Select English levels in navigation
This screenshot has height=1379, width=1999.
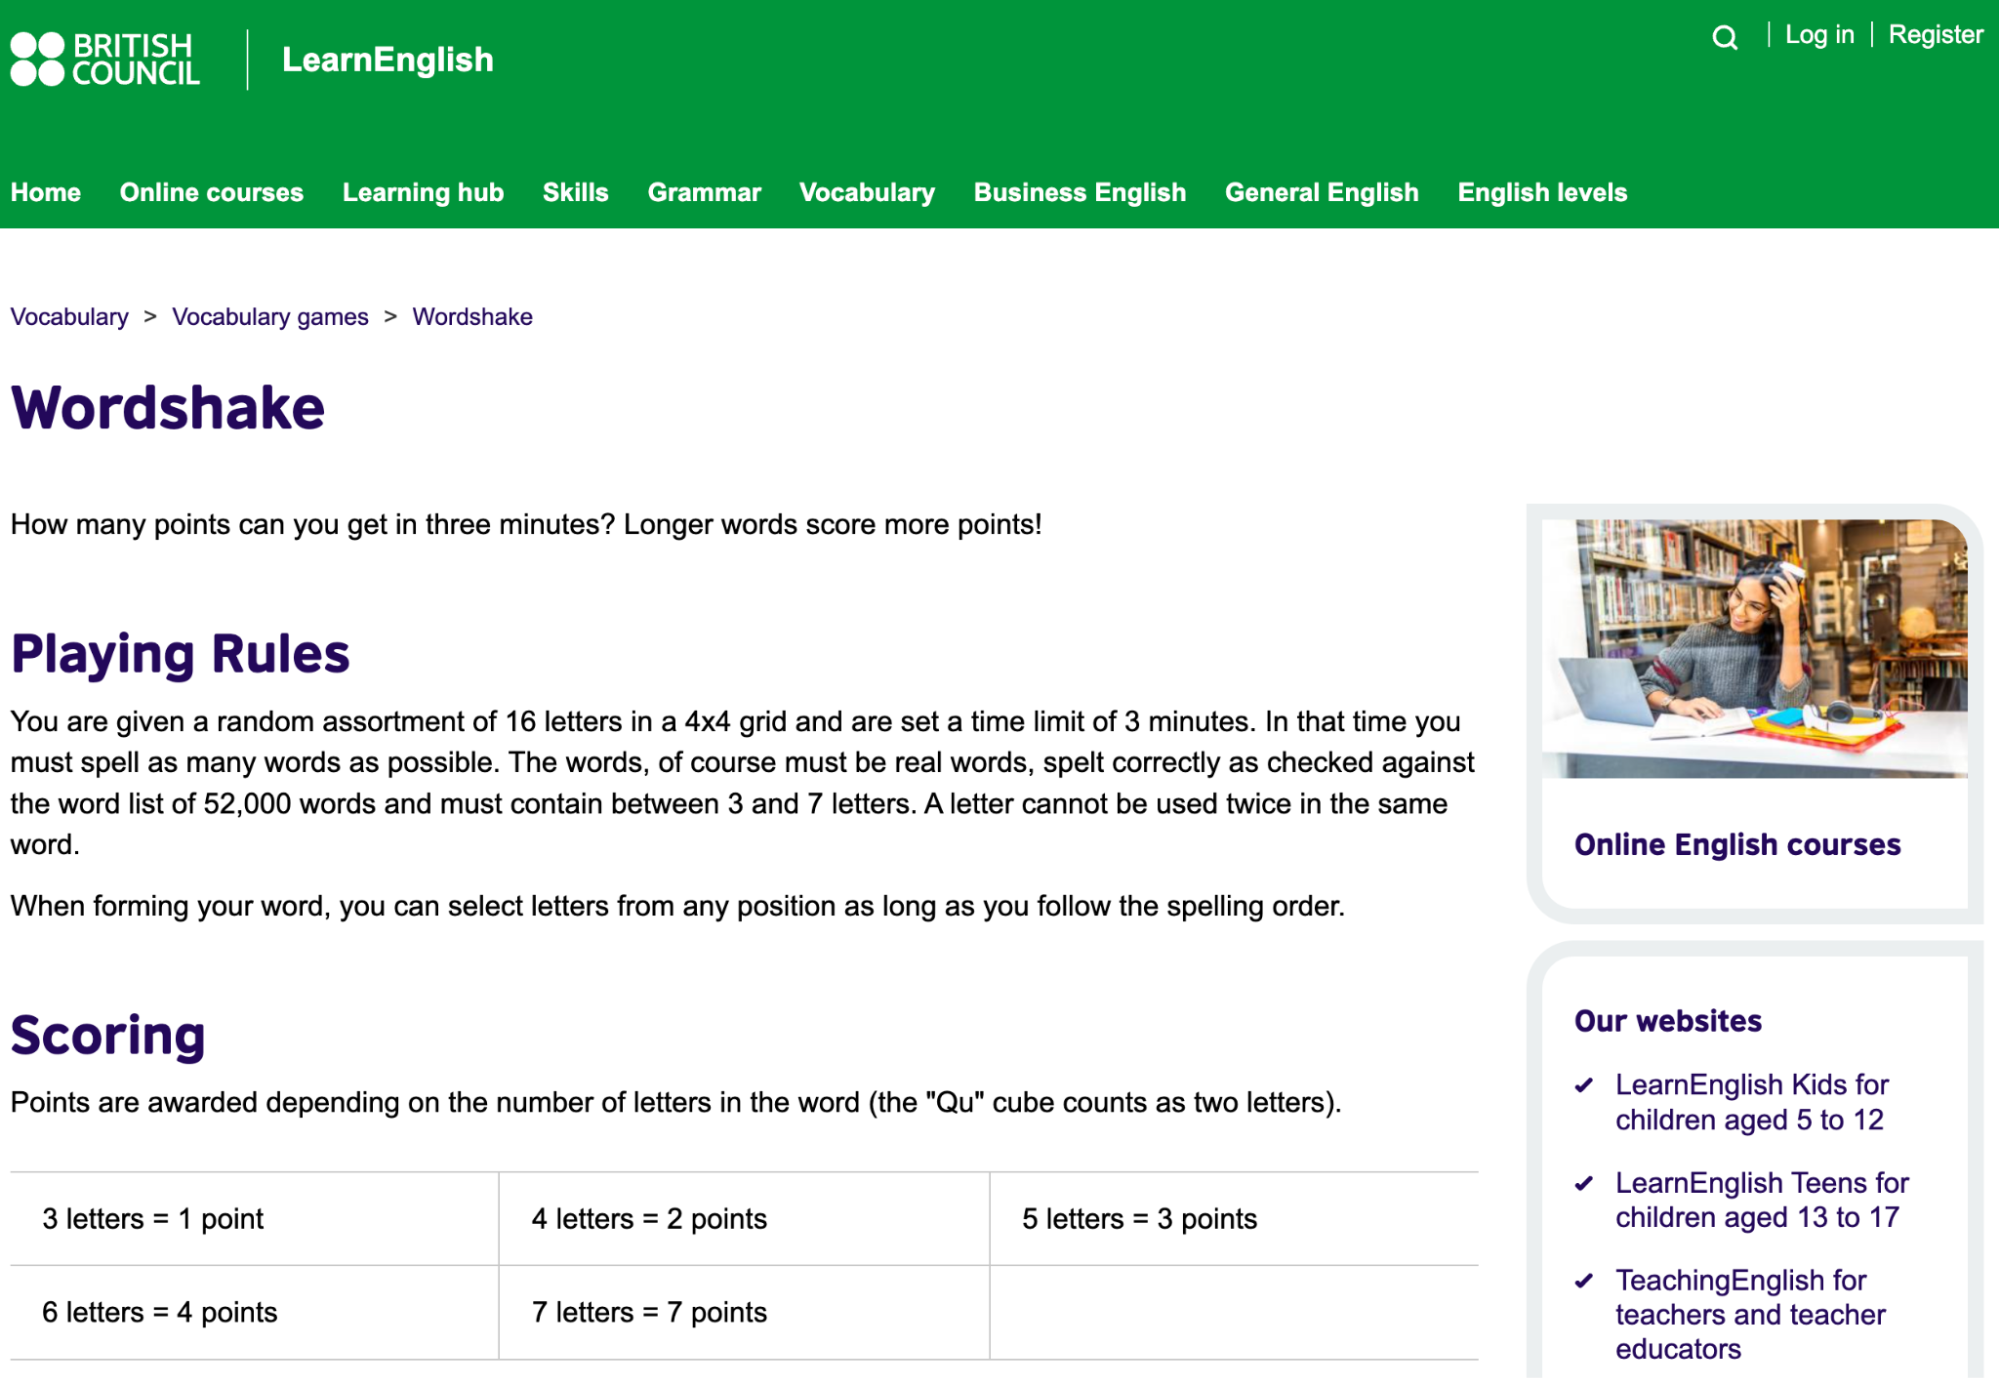[x=1541, y=192]
